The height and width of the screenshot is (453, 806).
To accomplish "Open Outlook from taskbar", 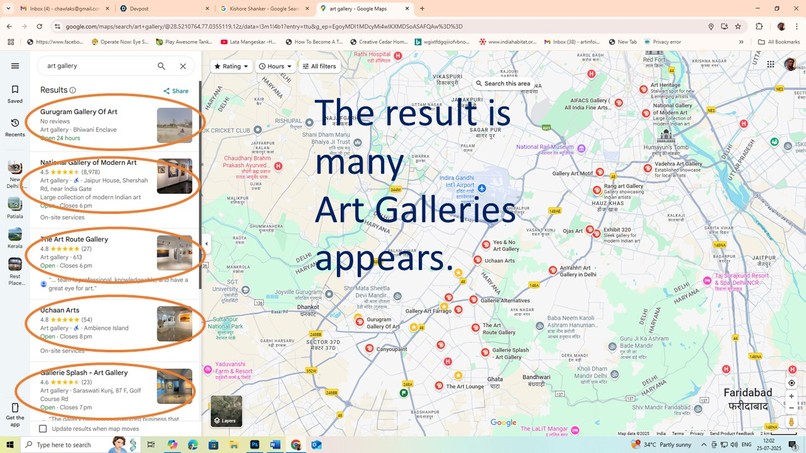I will pos(316,445).
